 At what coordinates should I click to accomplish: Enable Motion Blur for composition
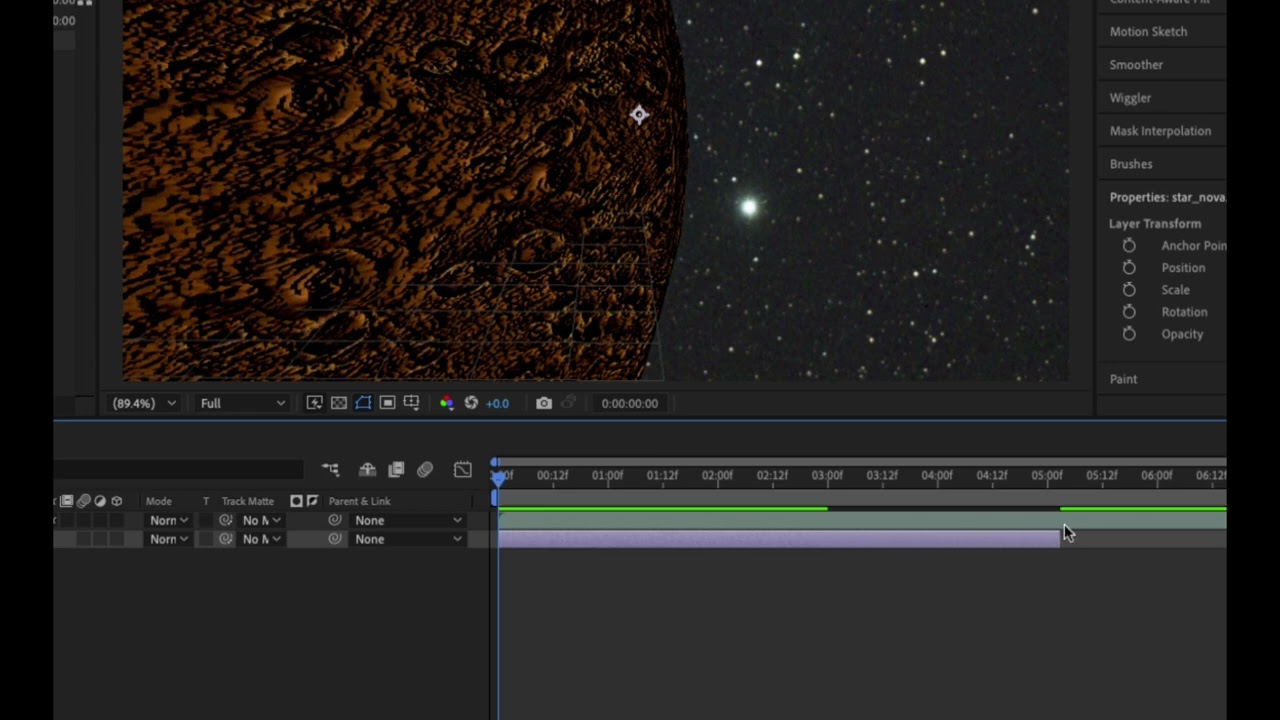(425, 469)
